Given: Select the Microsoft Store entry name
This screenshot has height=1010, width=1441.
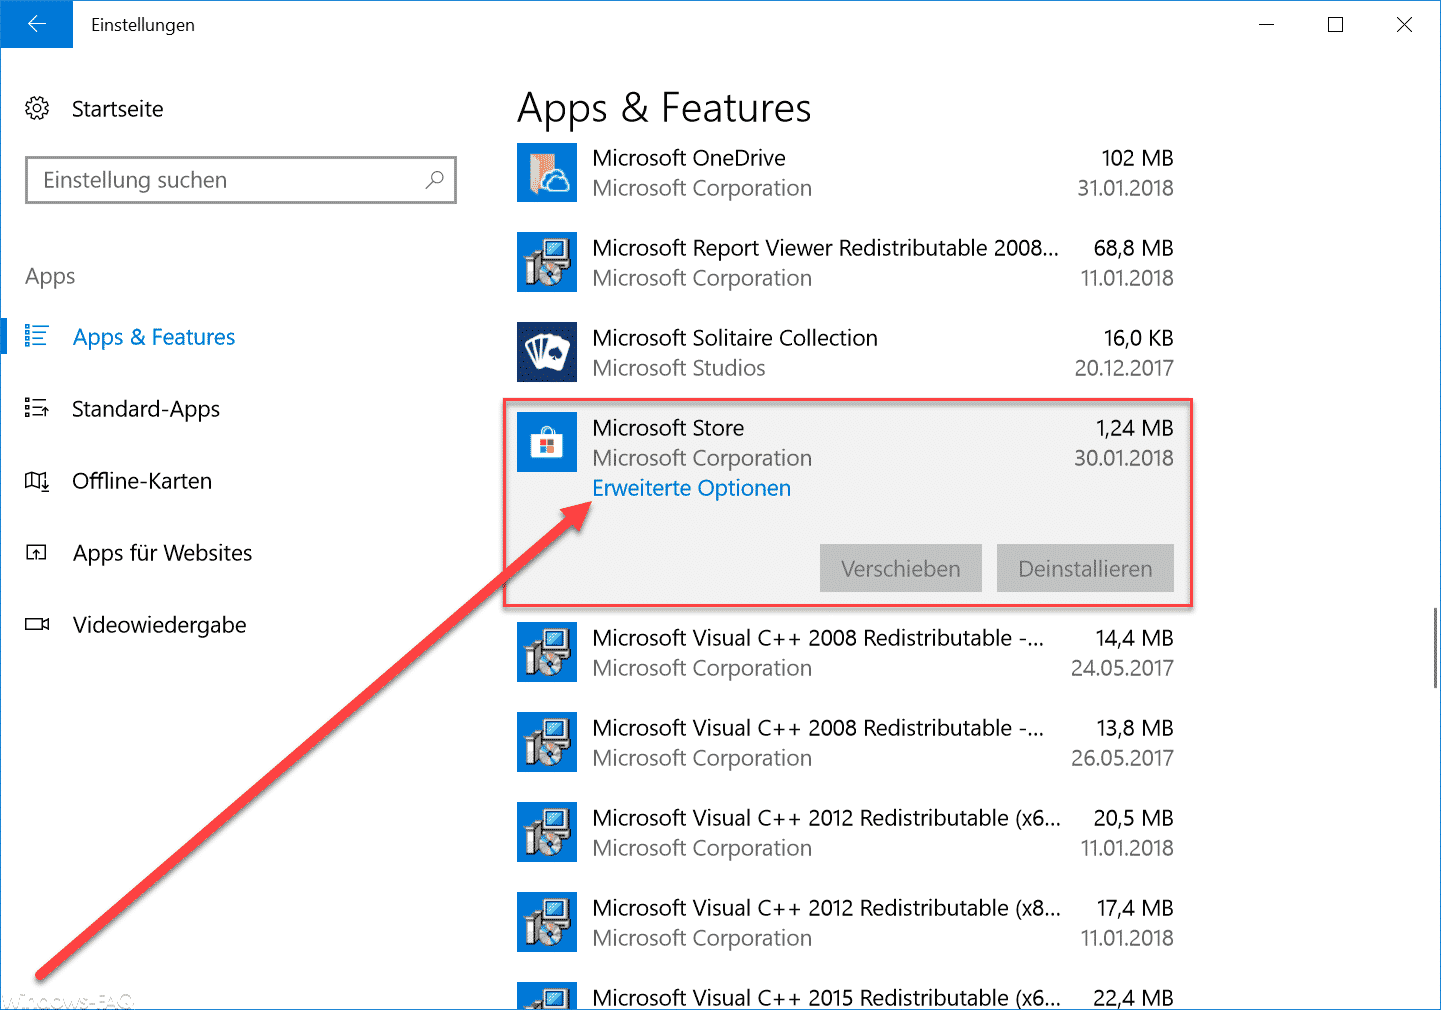Looking at the screenshot, I should pos(668,428).
